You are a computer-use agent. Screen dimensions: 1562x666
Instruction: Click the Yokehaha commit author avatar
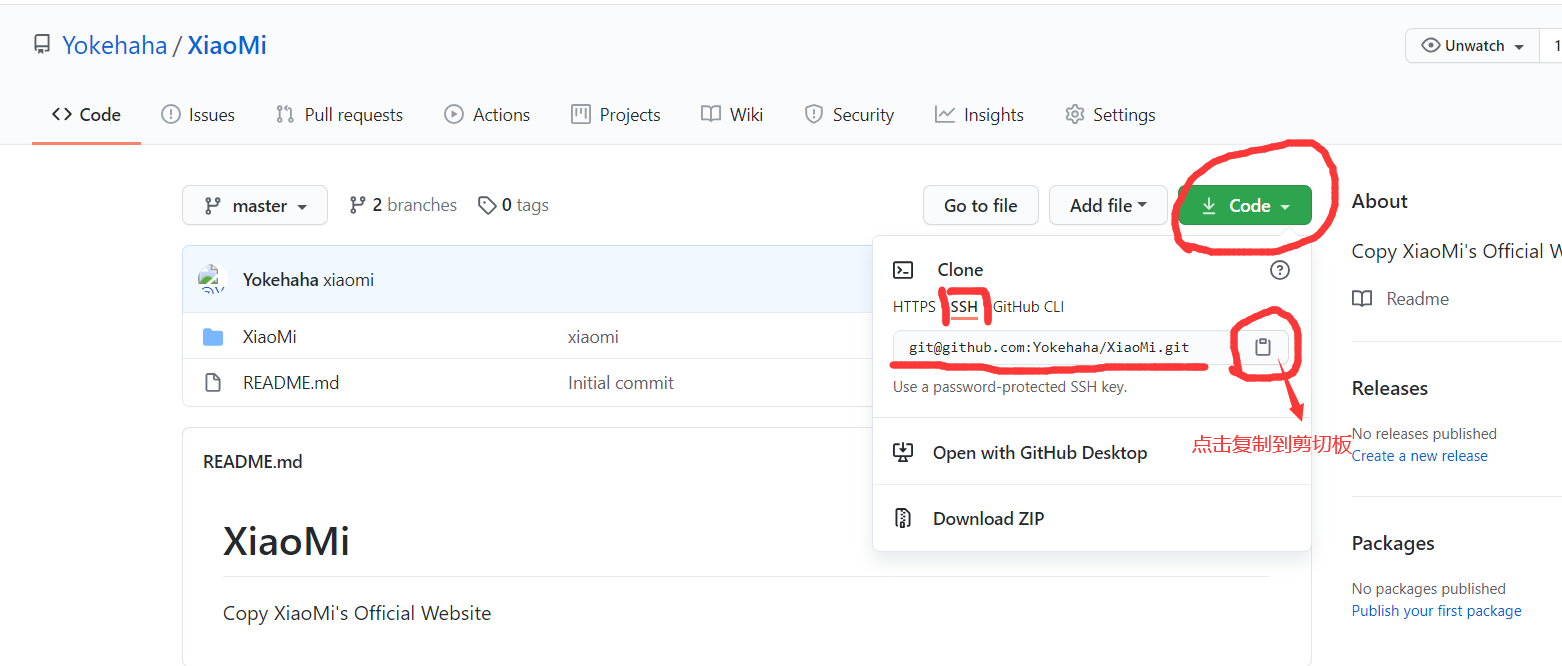[212, 280]
